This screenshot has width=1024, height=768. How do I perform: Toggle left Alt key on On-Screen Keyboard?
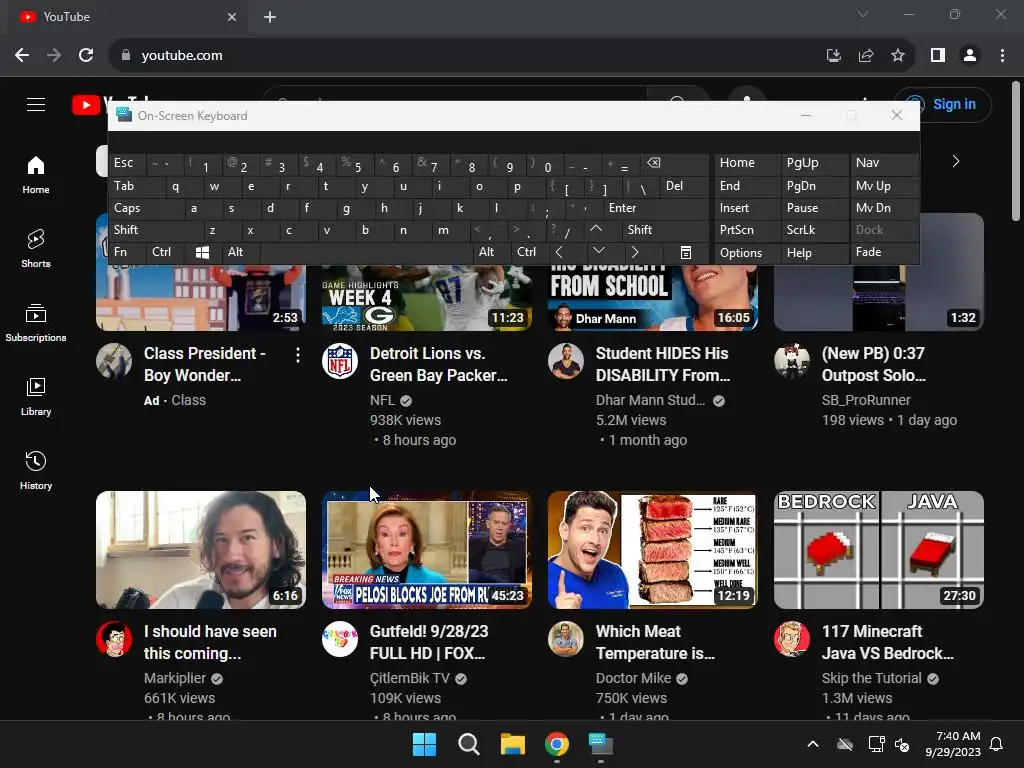point(242,253)
